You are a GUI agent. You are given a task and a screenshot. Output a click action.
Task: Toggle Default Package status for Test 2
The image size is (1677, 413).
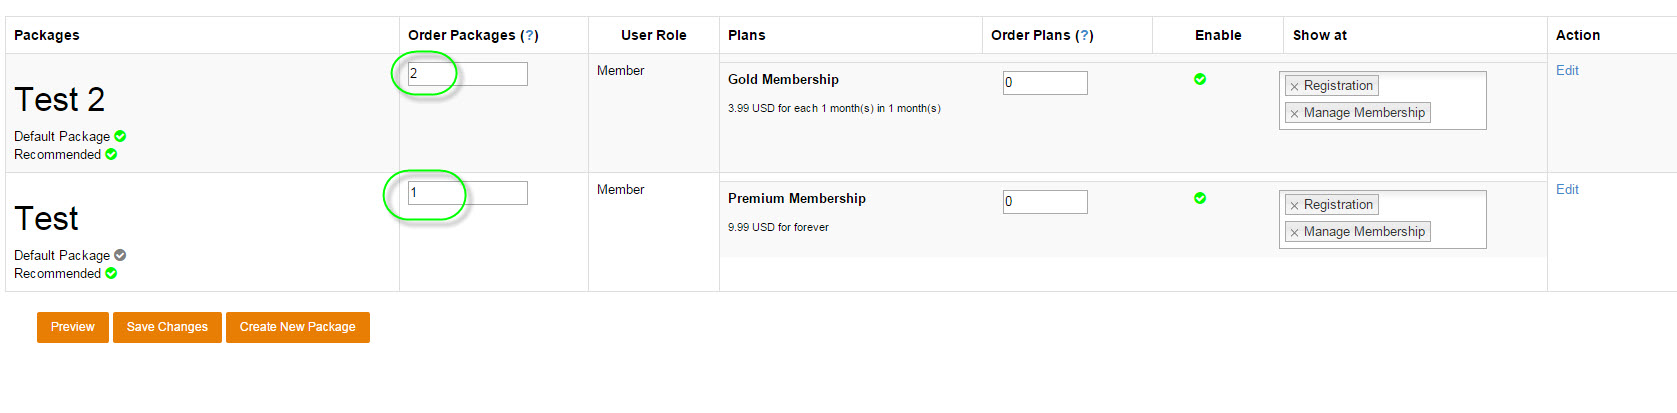[x=120, y=136]
